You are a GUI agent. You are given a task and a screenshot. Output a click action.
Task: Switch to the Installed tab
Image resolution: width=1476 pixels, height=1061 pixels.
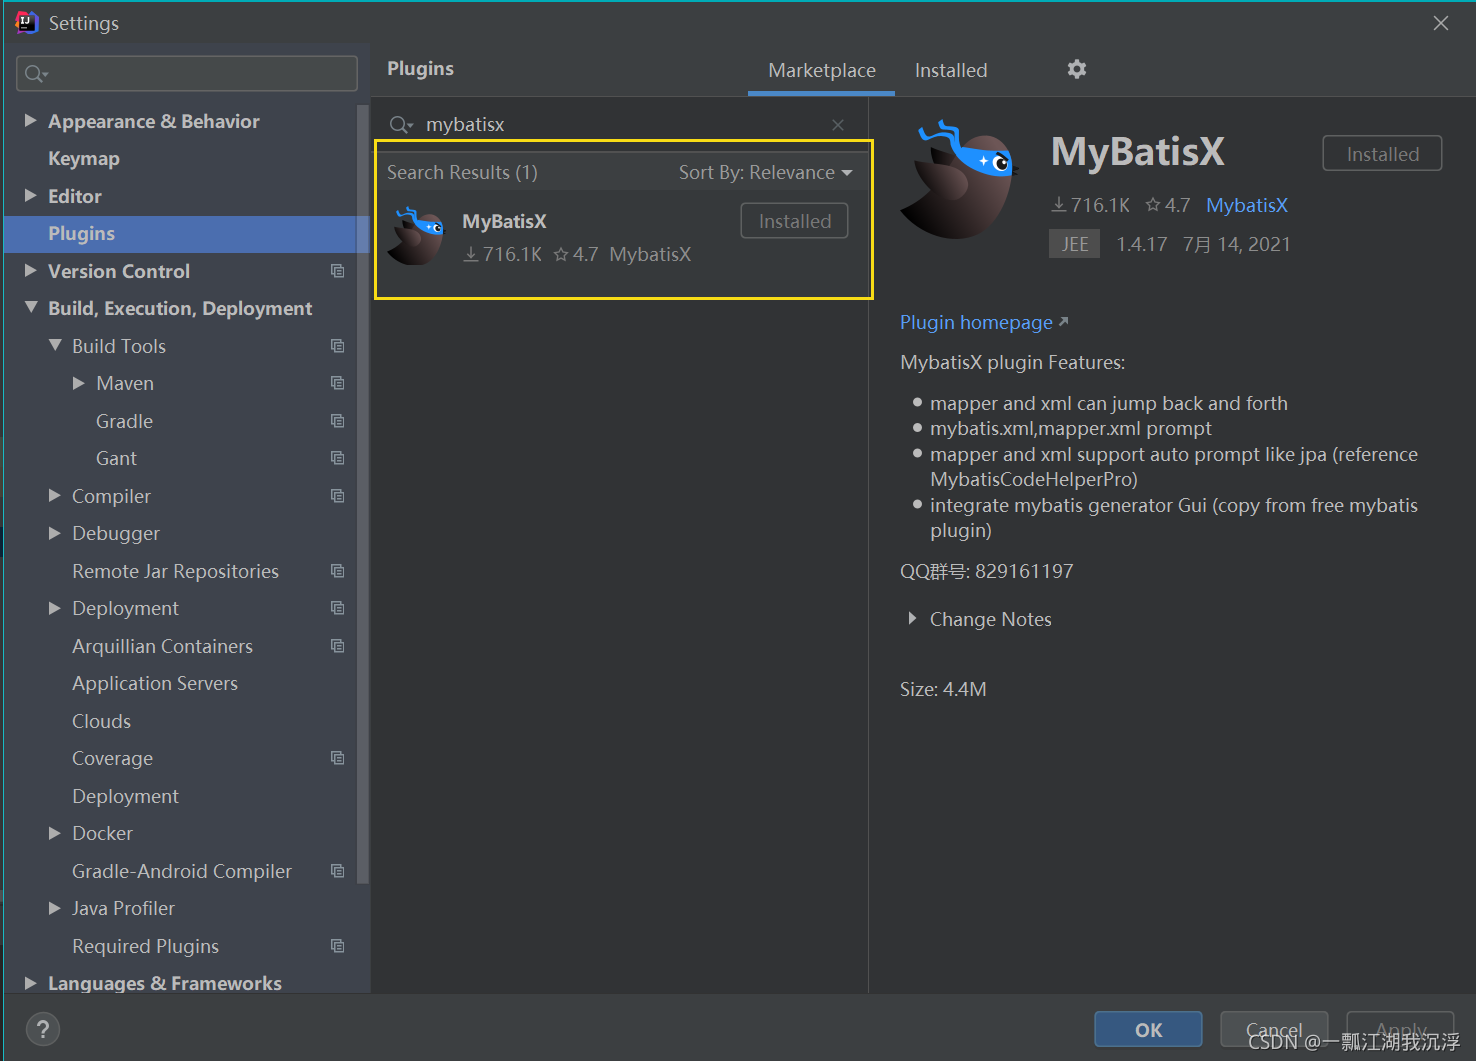951,70
